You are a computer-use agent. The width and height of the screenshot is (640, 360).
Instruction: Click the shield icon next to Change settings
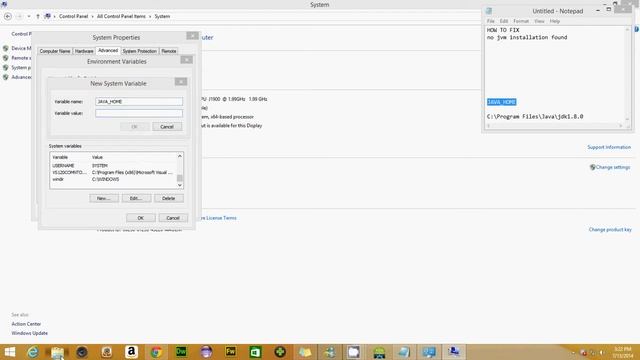click(x=592, y=167)
